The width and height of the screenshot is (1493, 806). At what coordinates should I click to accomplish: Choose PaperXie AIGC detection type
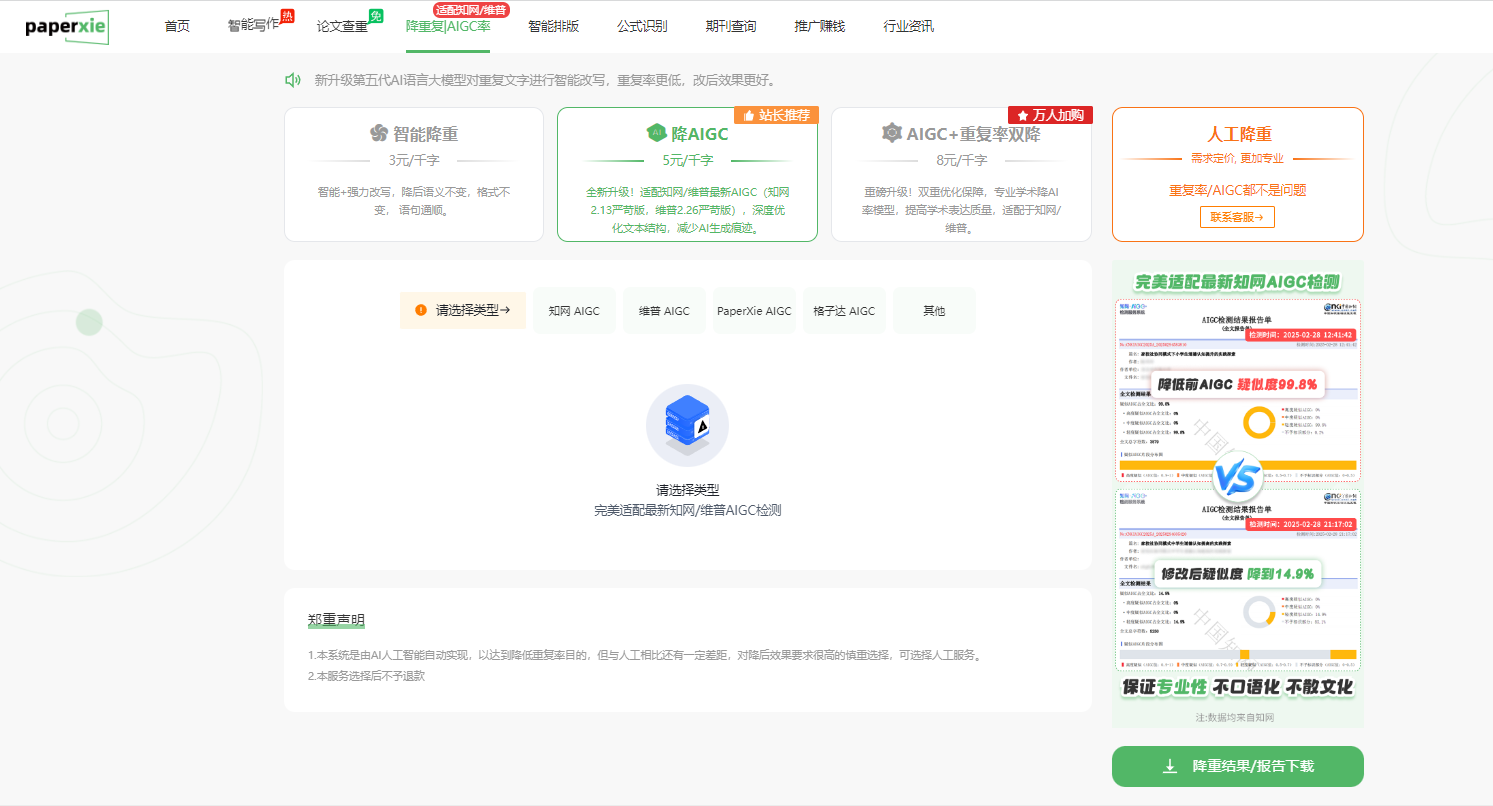coord(754,311)
